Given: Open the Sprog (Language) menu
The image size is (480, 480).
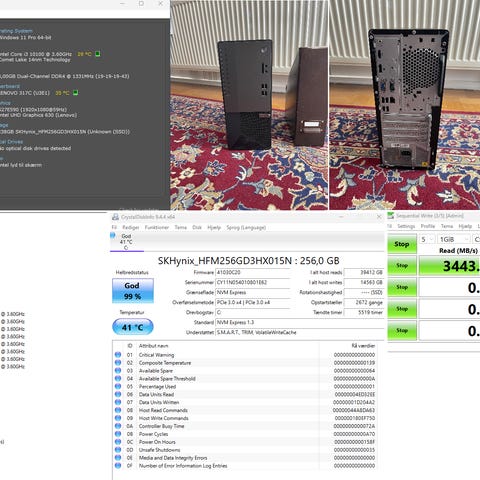Looking at the screenshot, I should click(x=246, y=227).
